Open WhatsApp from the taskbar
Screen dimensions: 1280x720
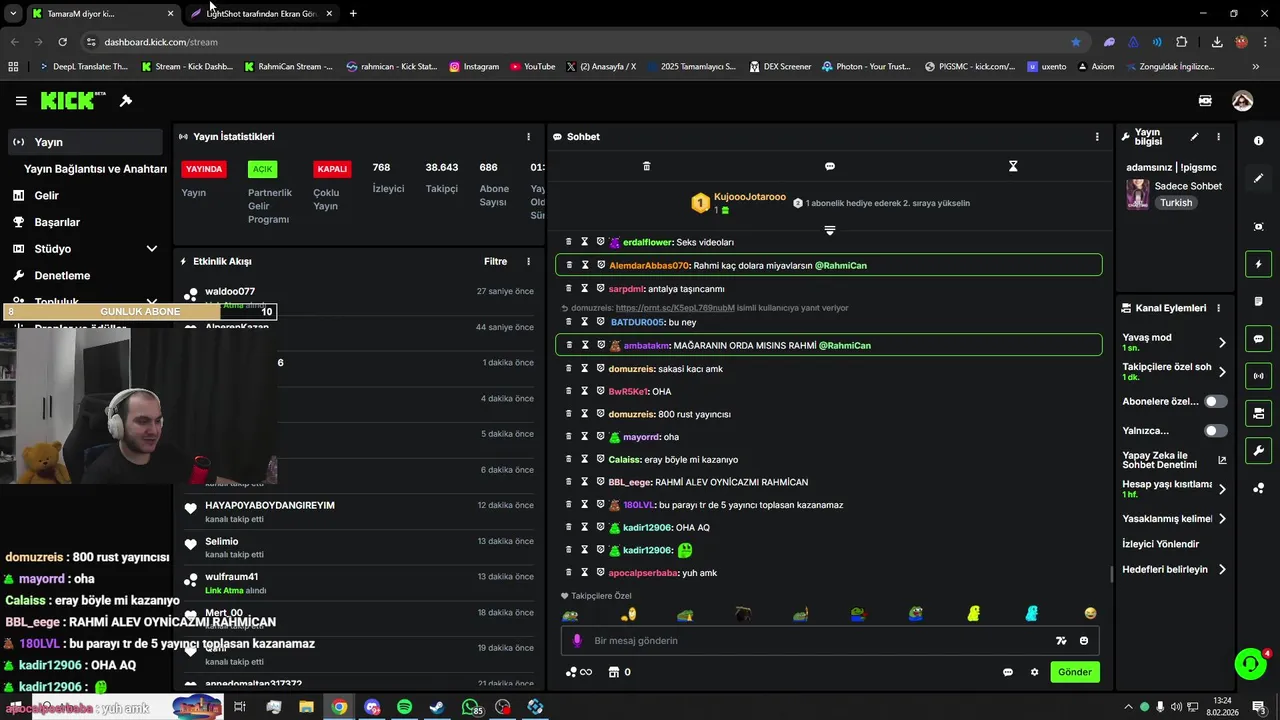[x=470, y=707]
